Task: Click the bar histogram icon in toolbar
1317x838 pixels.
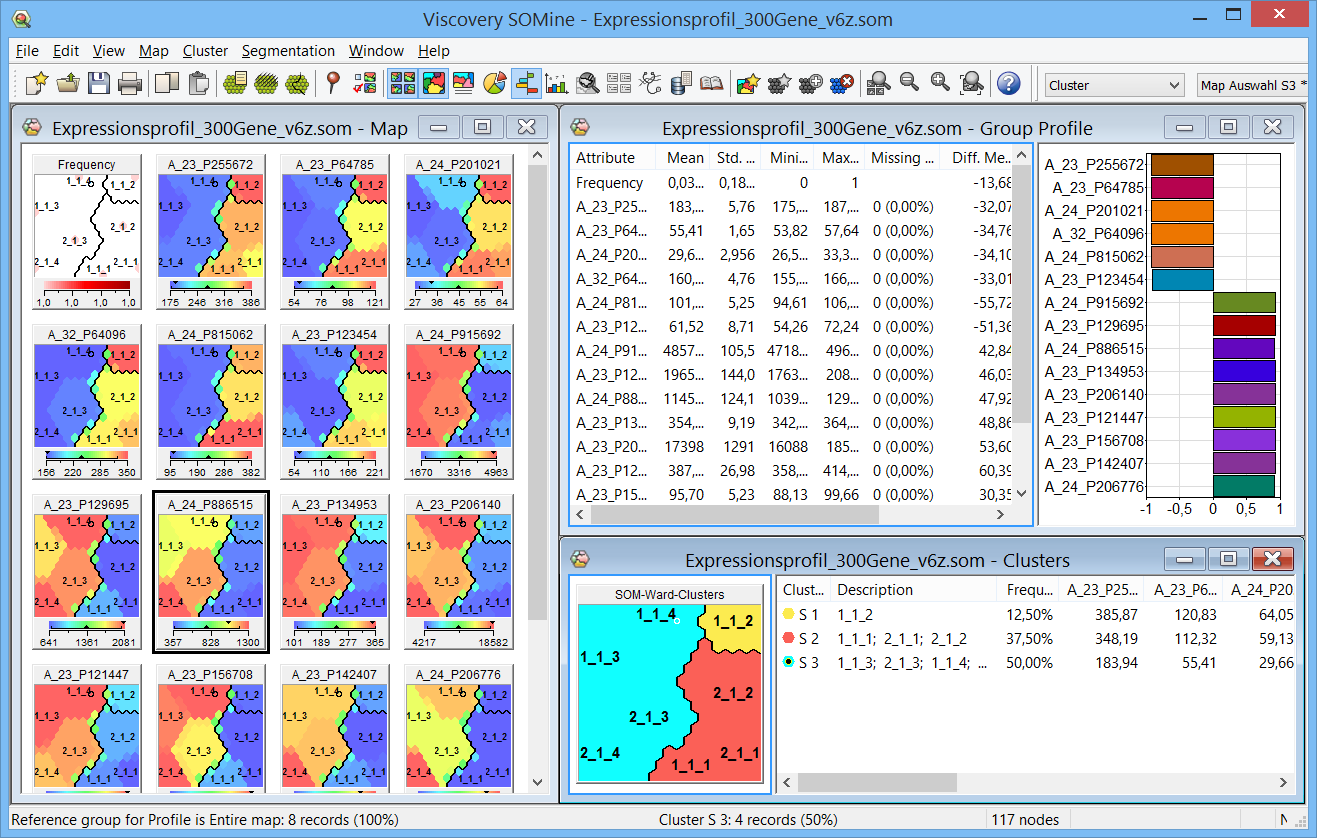Action: 557,84
